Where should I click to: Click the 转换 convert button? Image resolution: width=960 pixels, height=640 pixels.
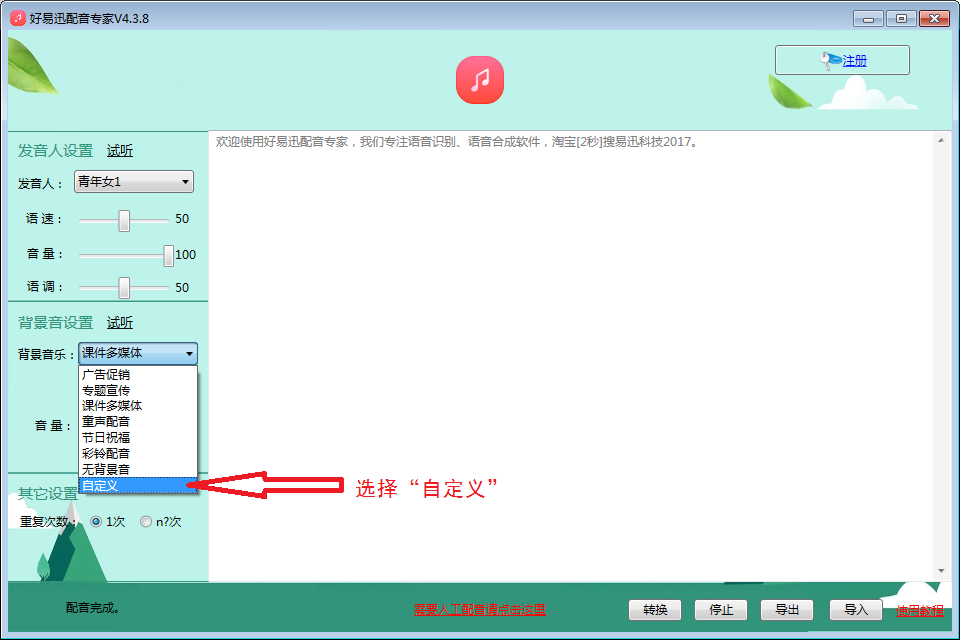tap(655, 610)
